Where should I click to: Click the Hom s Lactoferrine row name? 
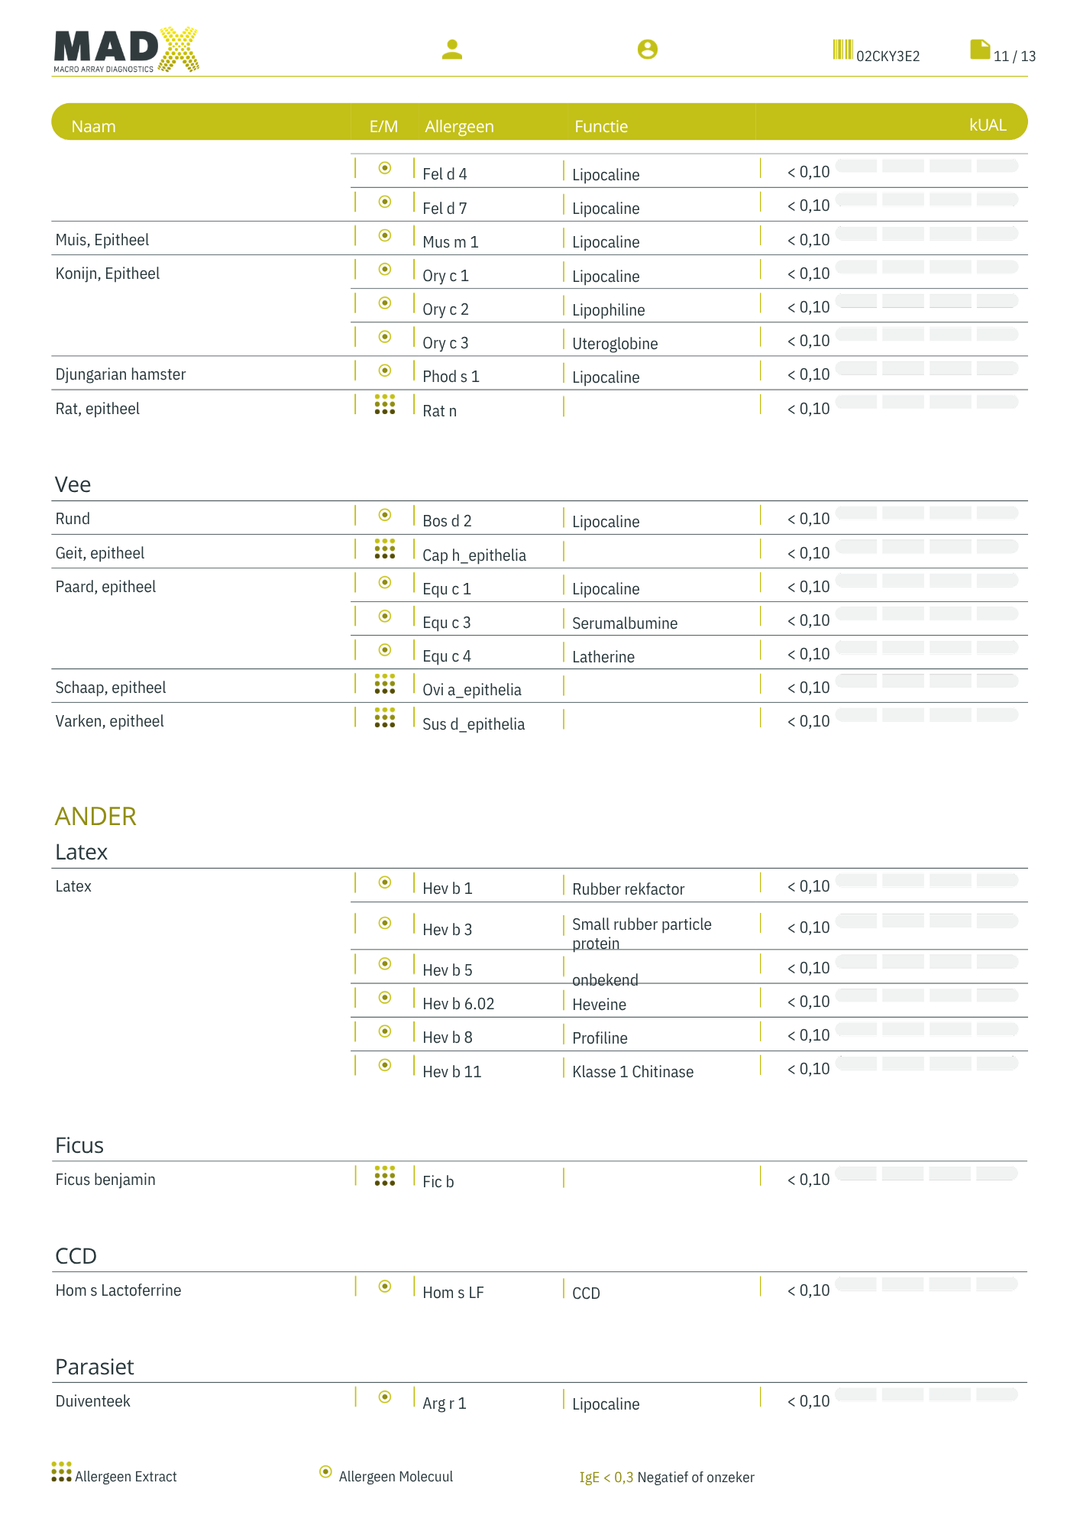point(118,1290)
